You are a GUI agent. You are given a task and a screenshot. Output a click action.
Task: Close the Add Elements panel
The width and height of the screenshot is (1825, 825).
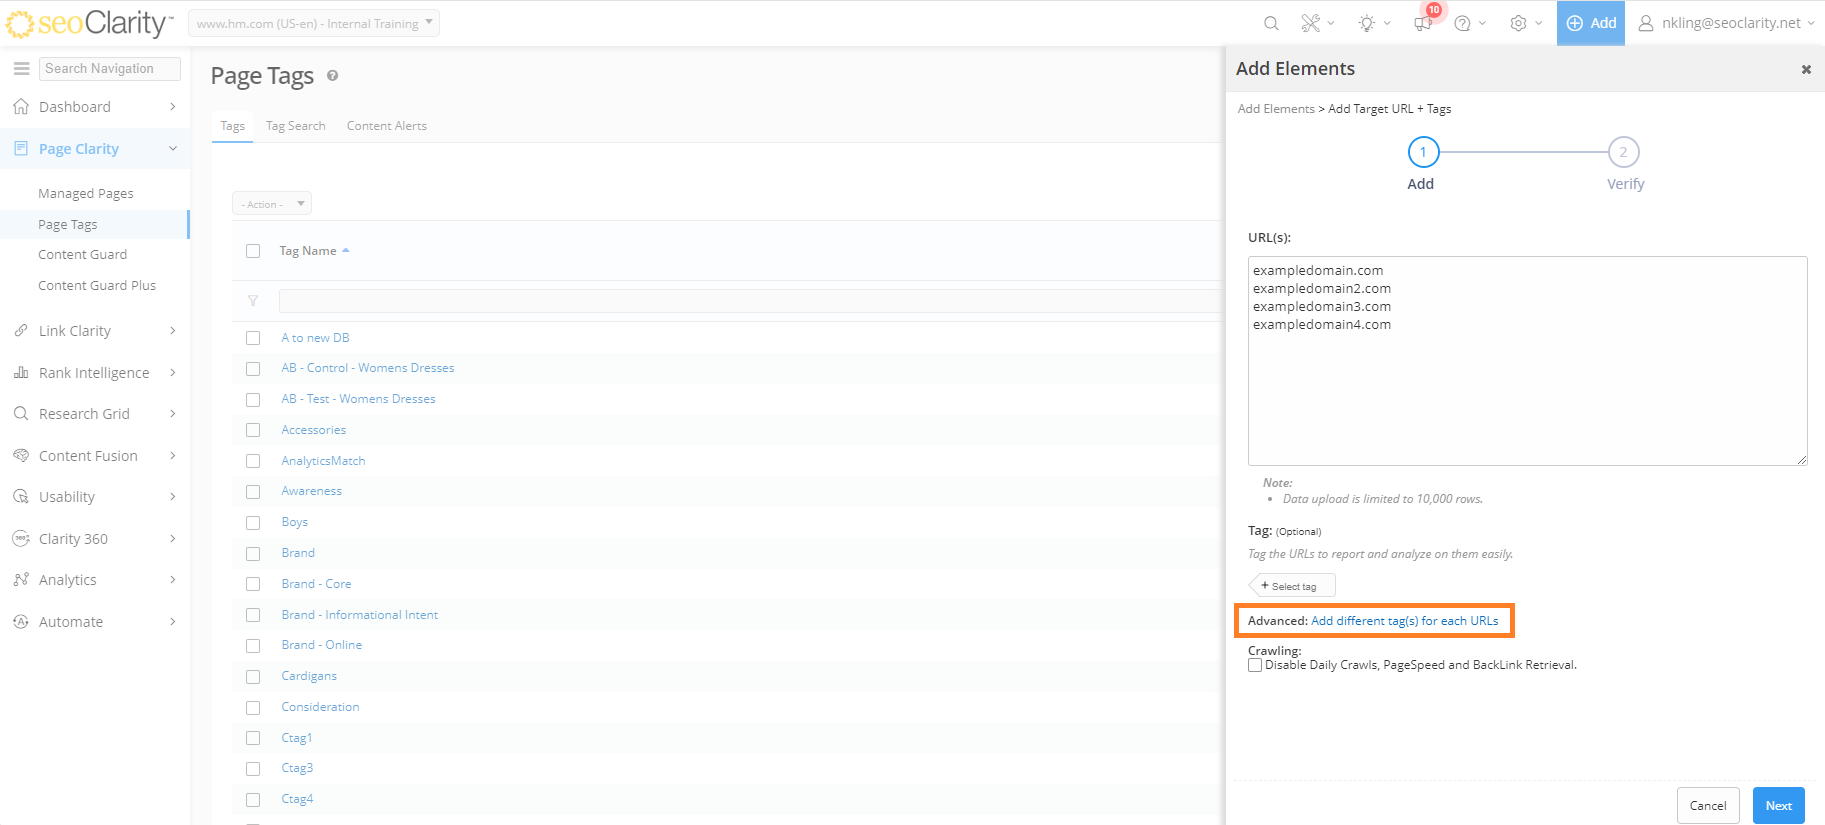[1806, 69]
